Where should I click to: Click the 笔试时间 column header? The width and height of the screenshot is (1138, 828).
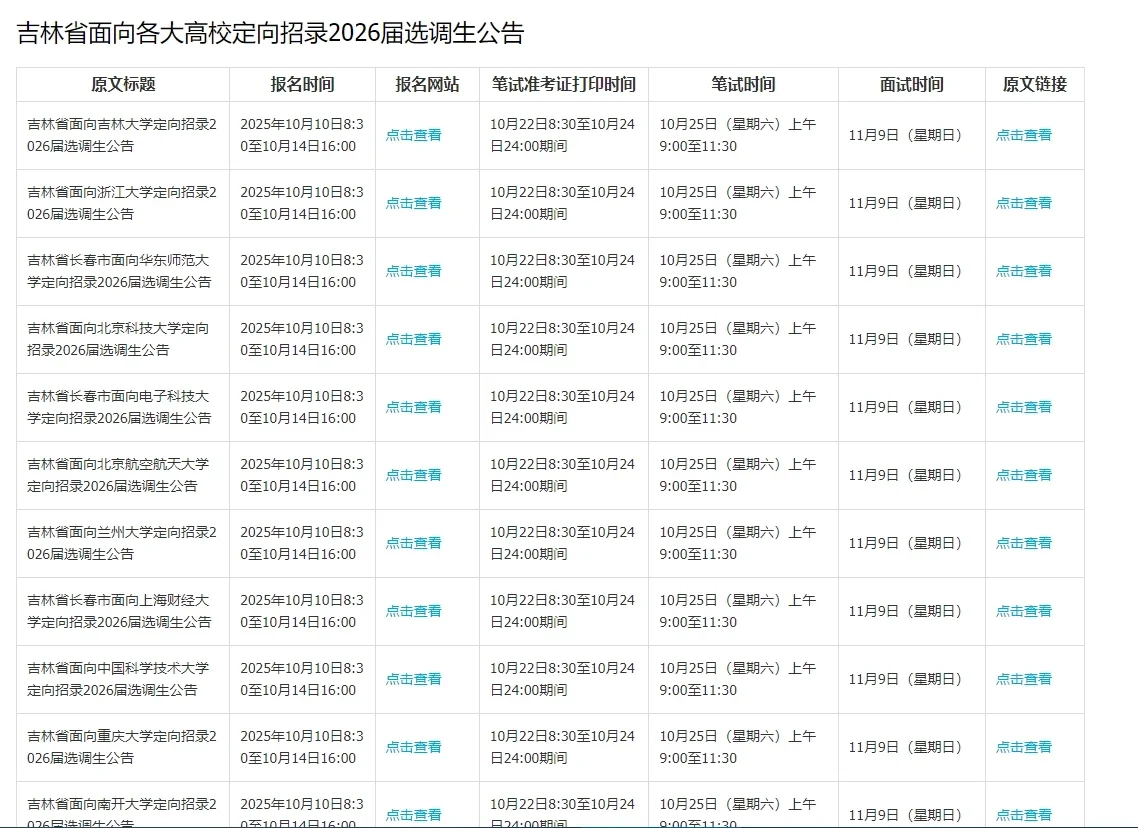(743, 84)
